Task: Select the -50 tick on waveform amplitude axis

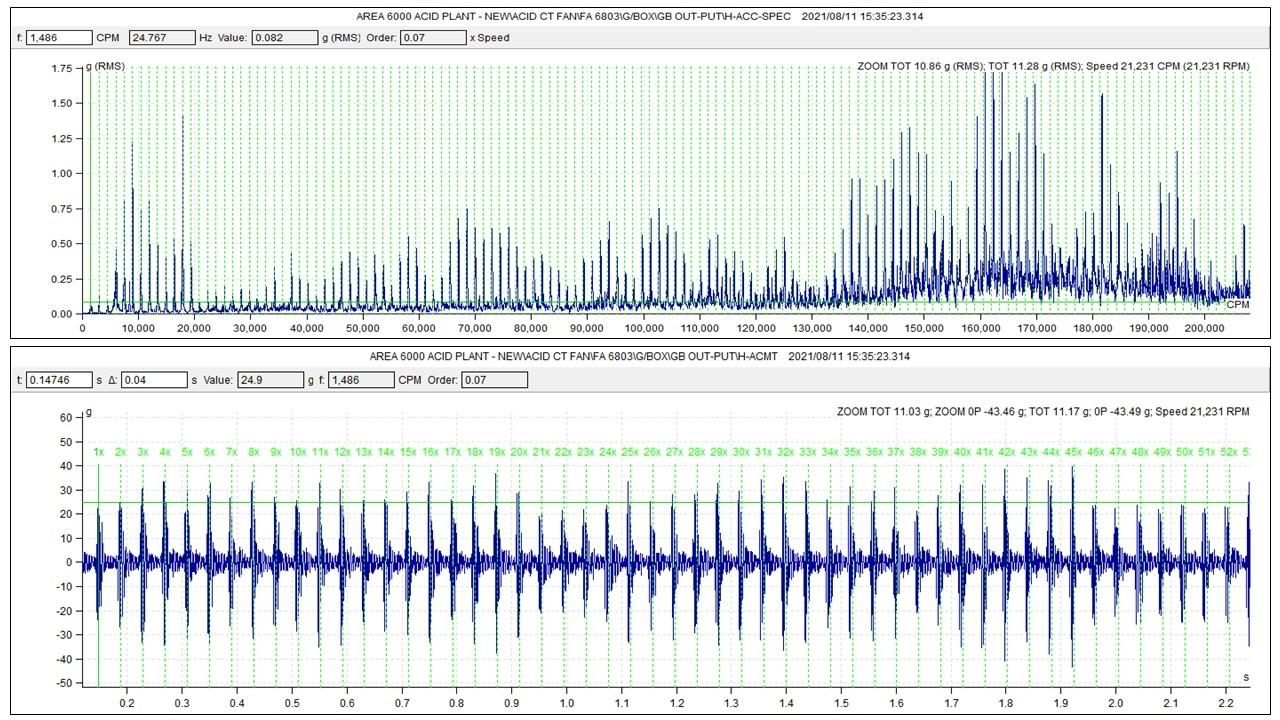Action: (x=65, y=683)
